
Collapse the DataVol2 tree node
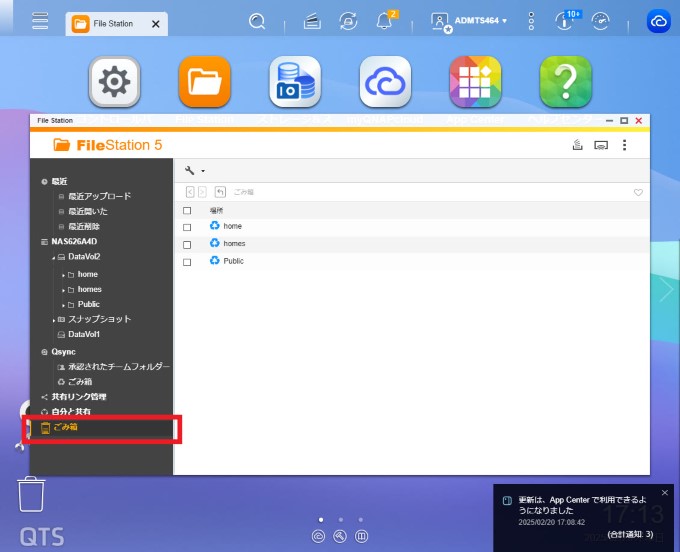pyautogui.click(x=53, y=258)
